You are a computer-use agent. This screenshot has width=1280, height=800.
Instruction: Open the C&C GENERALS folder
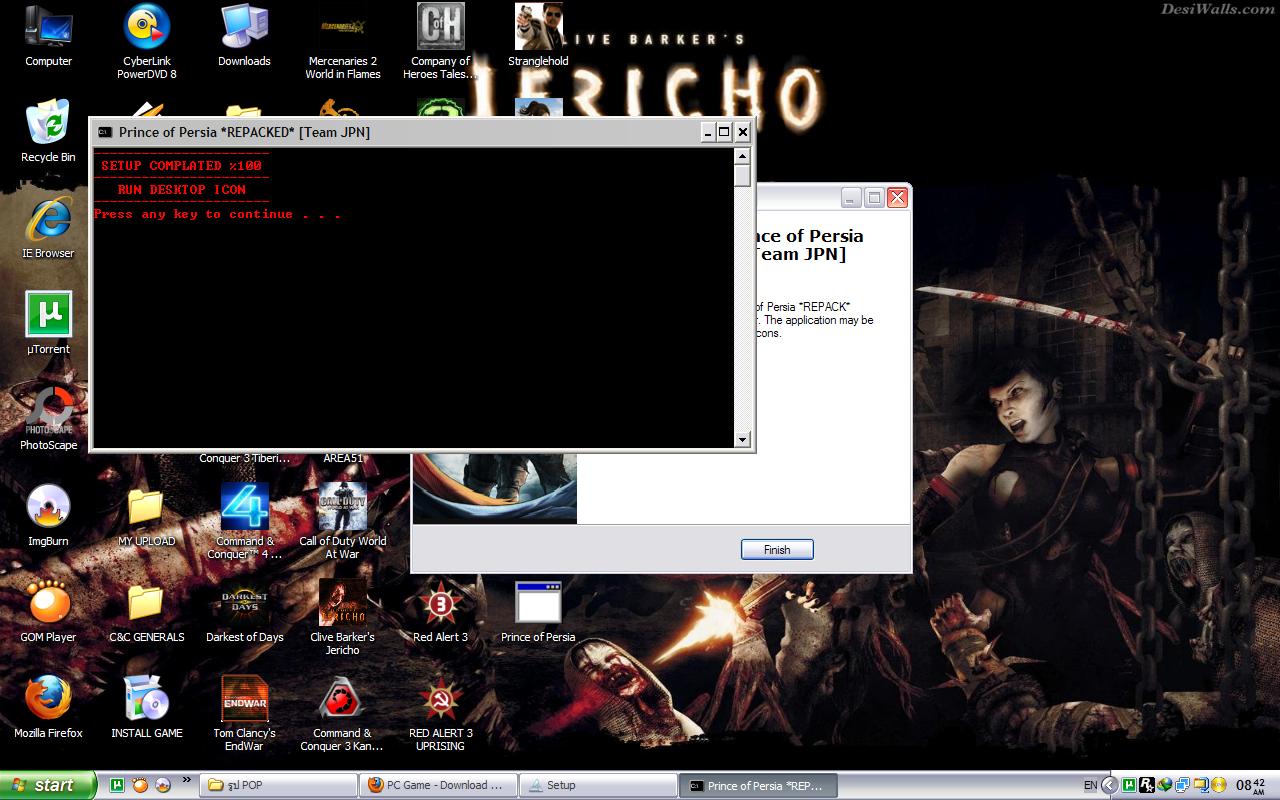click(146, 611)
